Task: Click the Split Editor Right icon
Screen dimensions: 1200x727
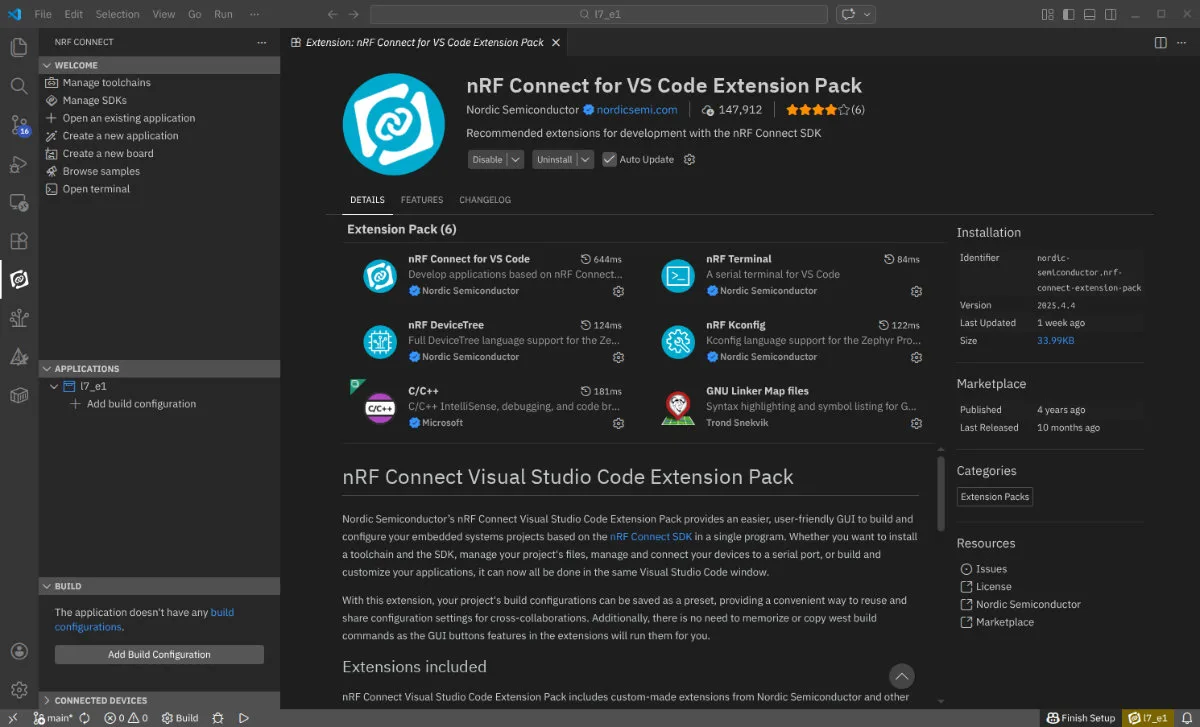Action: click(x=1160, y=43)
